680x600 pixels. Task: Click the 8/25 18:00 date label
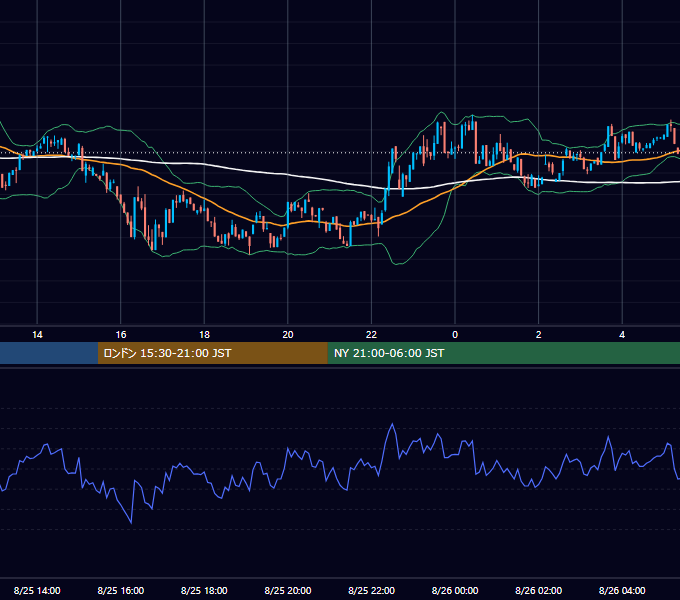204,590
